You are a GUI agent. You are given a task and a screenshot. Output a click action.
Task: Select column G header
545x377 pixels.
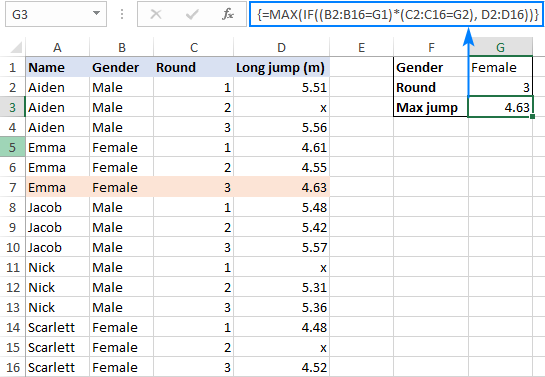(500, 47)
